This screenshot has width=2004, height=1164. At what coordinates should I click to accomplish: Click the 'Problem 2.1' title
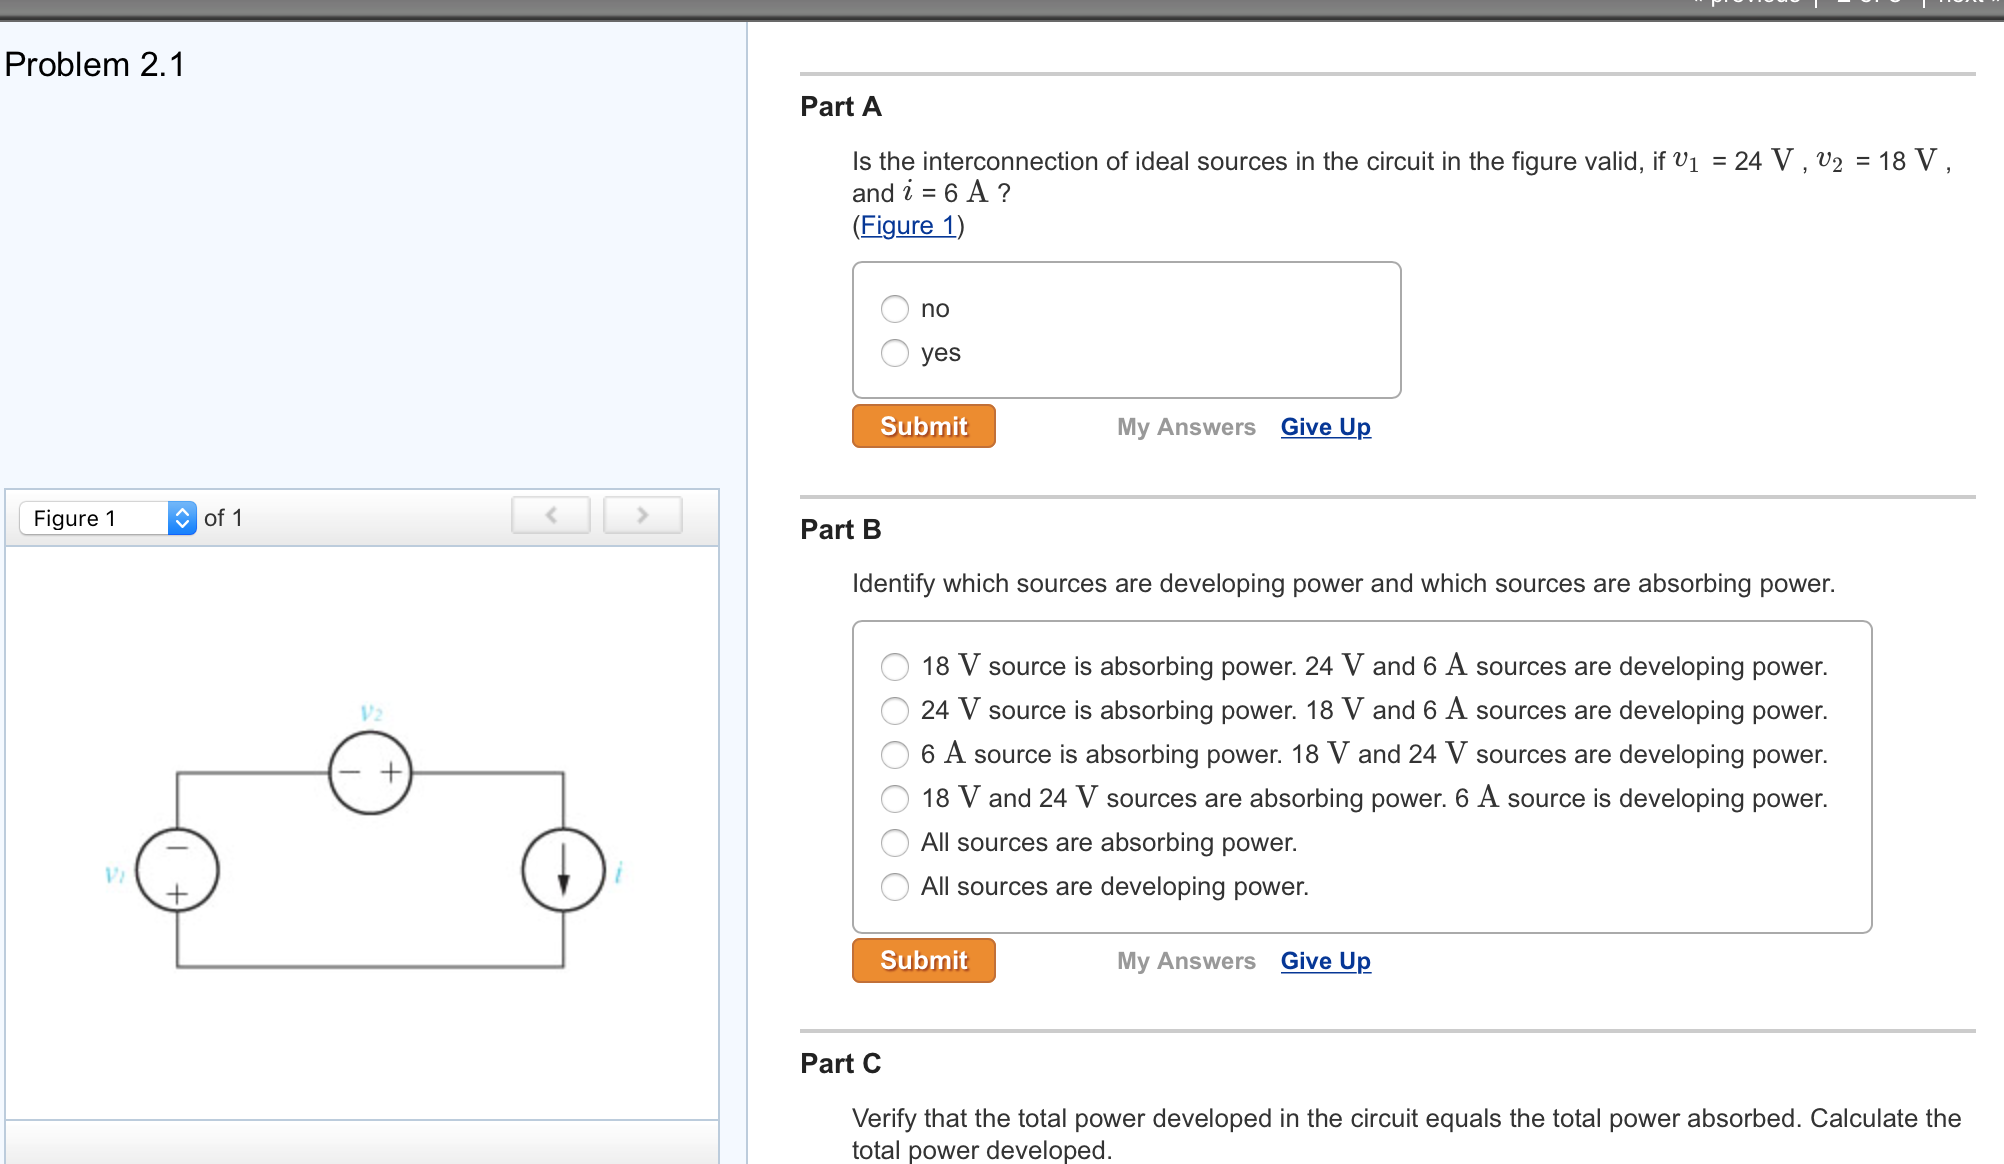pyautogui.click(x=95, y=65)
